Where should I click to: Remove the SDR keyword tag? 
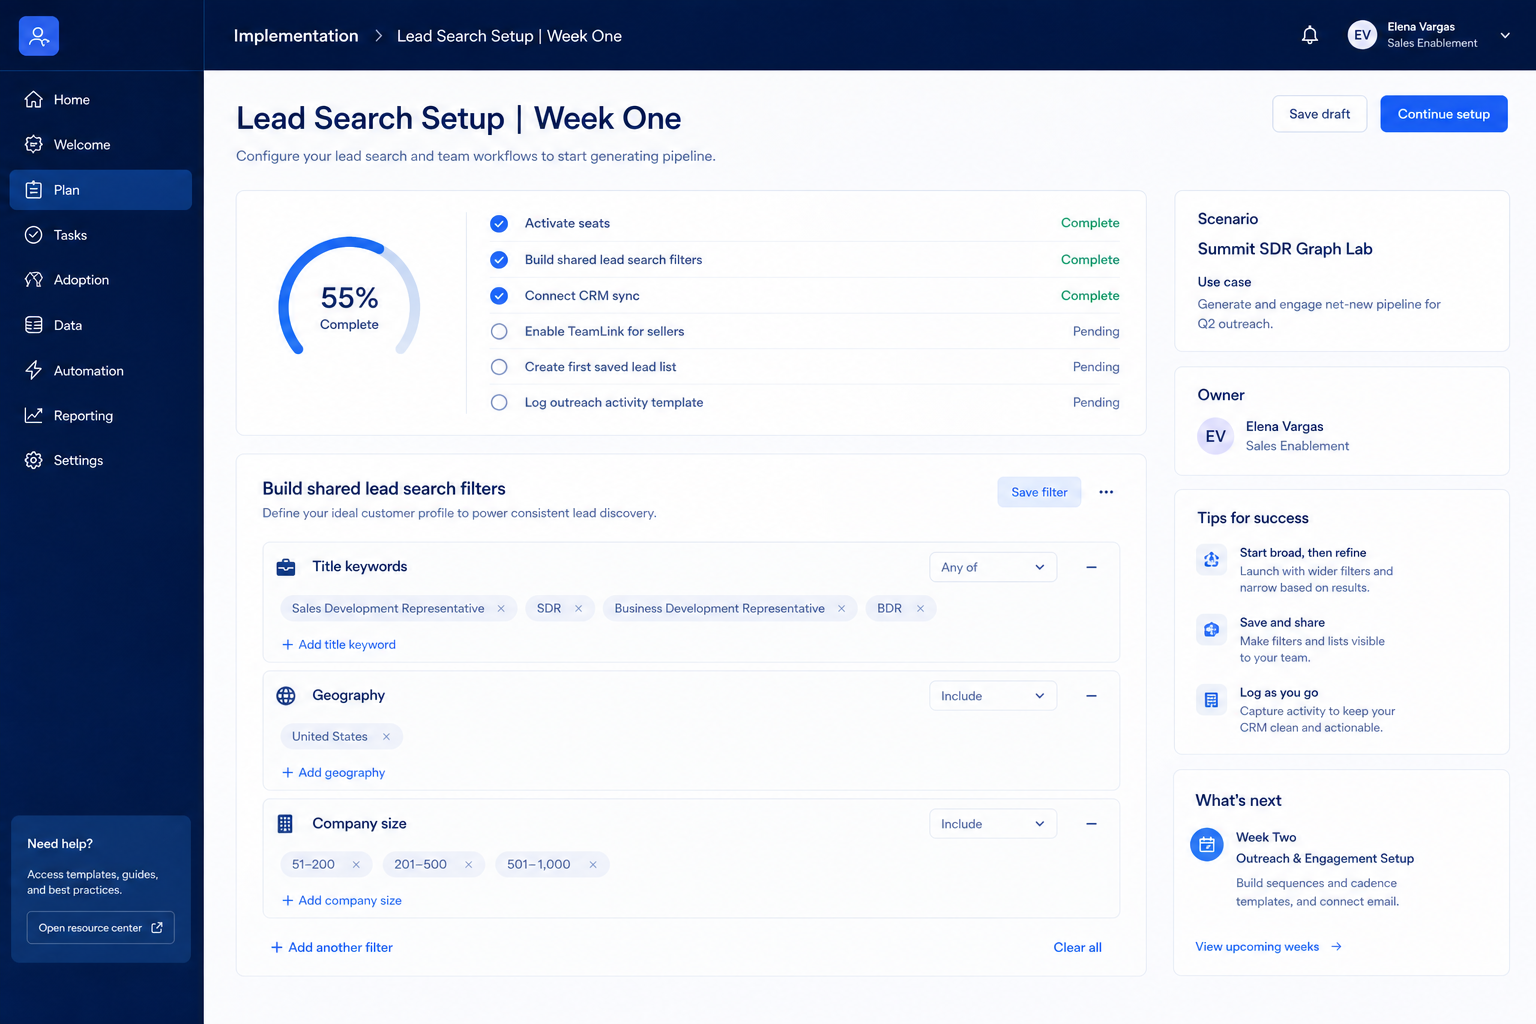[x=578, y=608]
